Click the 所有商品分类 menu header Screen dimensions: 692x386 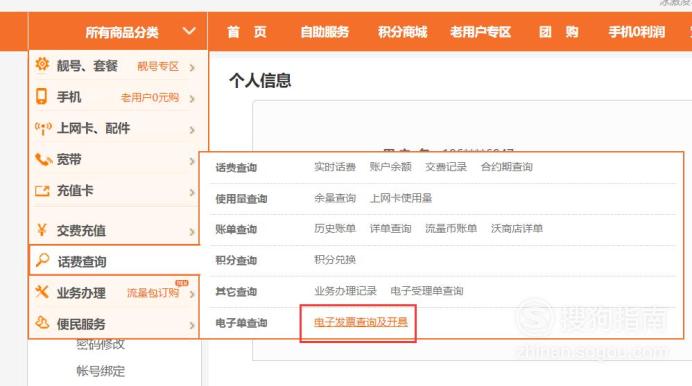tap(122, 32)
